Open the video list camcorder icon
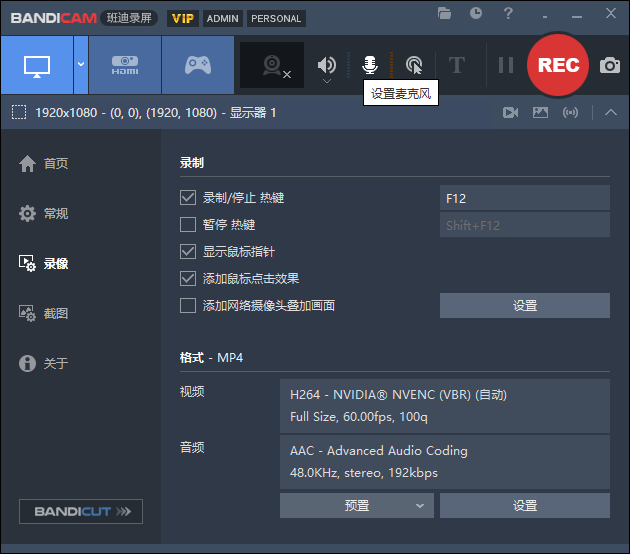The image size is (630, 554). tap(510, 112)
